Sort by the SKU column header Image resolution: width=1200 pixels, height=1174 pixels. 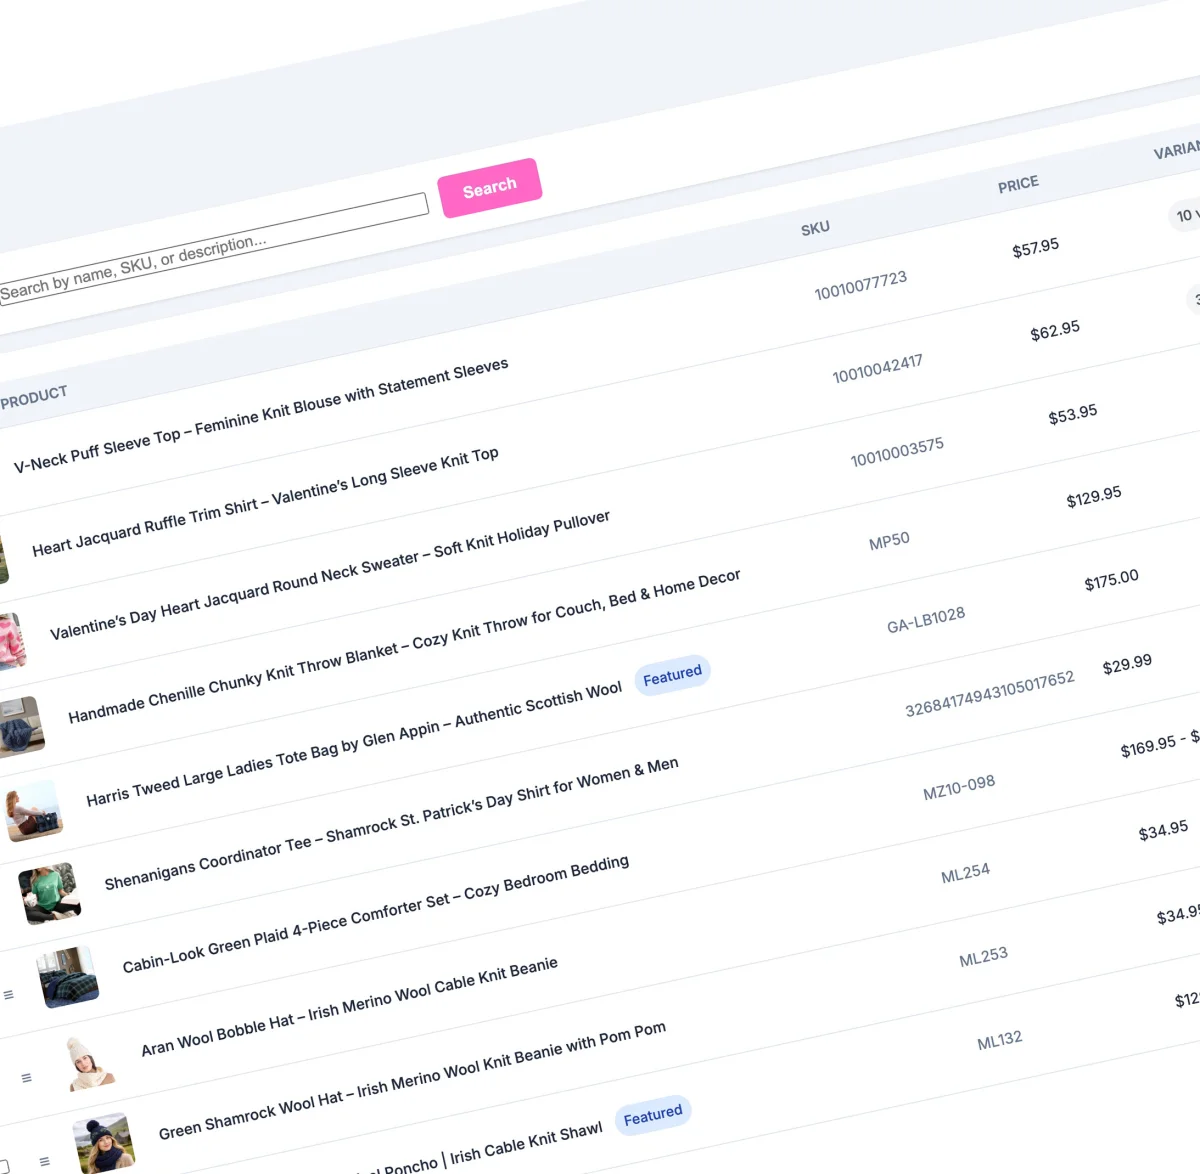(815, 227)
